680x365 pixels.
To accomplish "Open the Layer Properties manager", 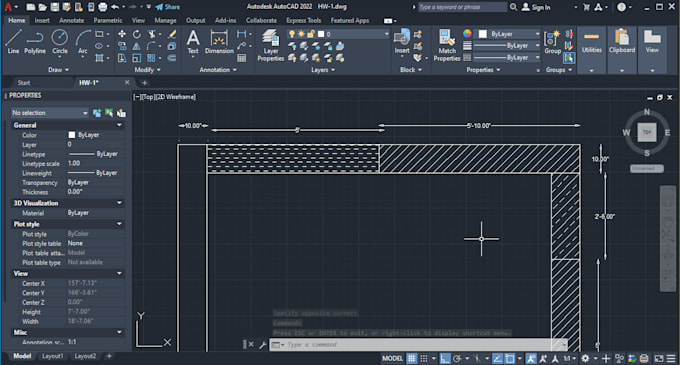I will click(x=271, y=46).
